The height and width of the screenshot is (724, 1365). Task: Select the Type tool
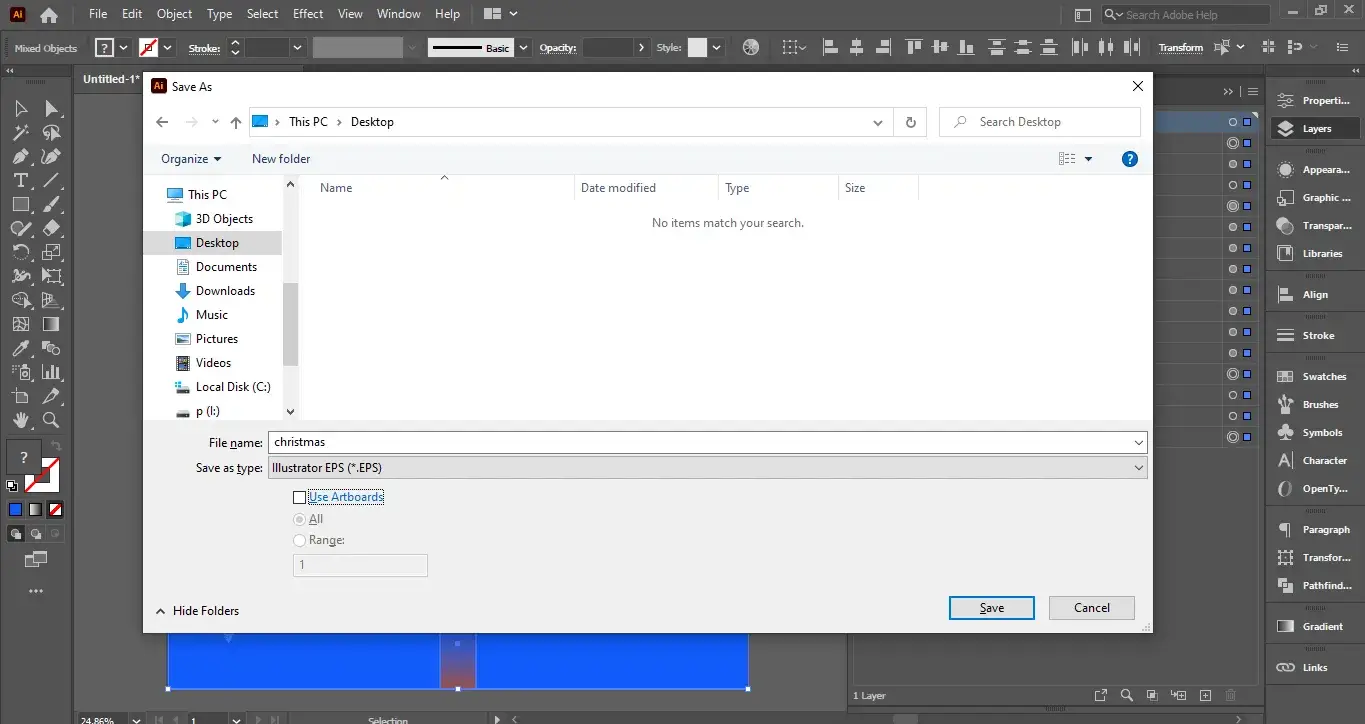20,181
